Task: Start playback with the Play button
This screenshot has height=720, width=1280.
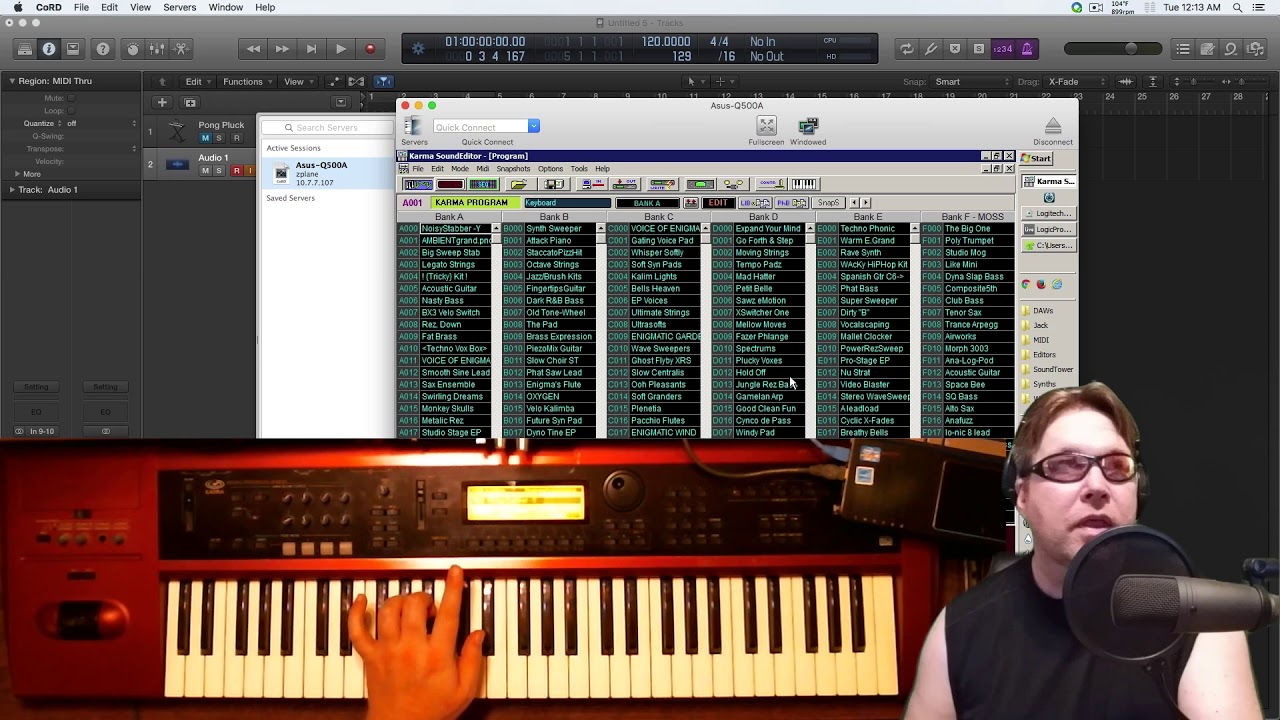Action: [x=340, y=49]
